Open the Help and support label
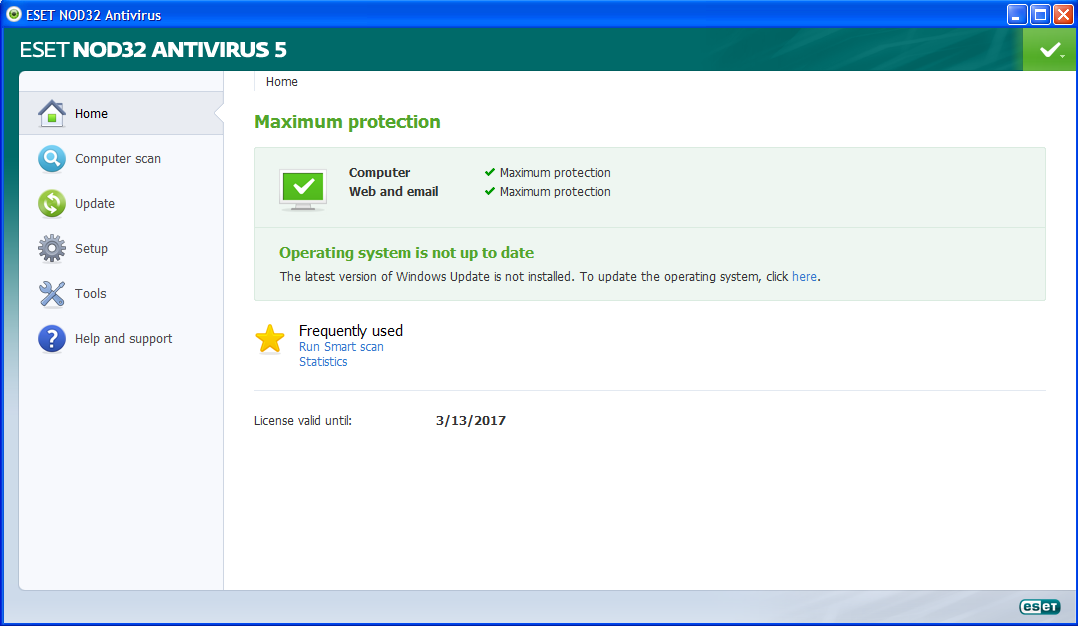 point(124,339)
